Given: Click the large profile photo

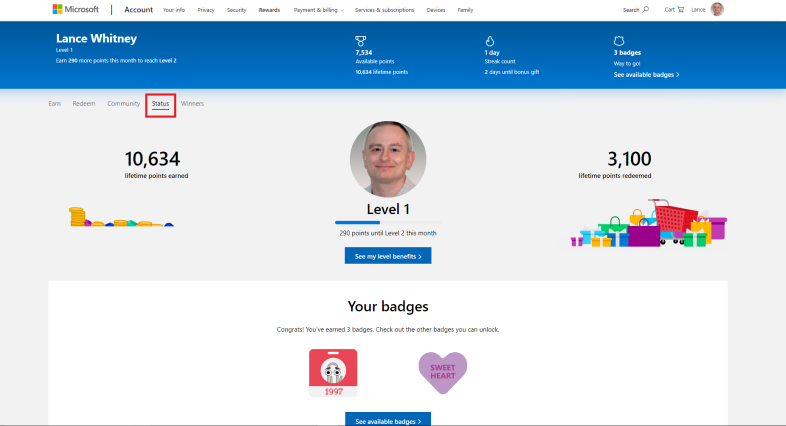Looking at the screenshot, I should click(388, 159).
